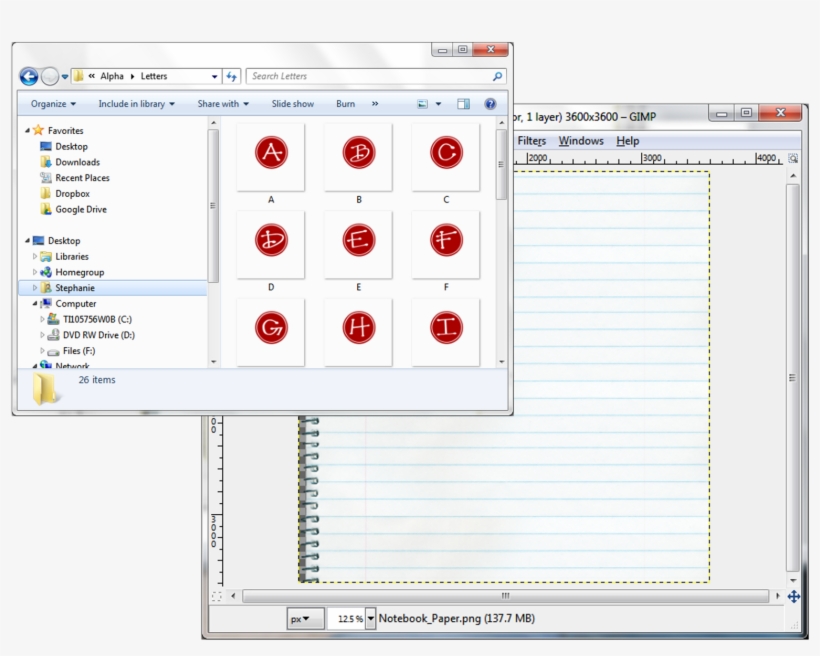The width and height of the screenshot is (820, 656).
Task: Click the Slide show button
Action: 292,104
